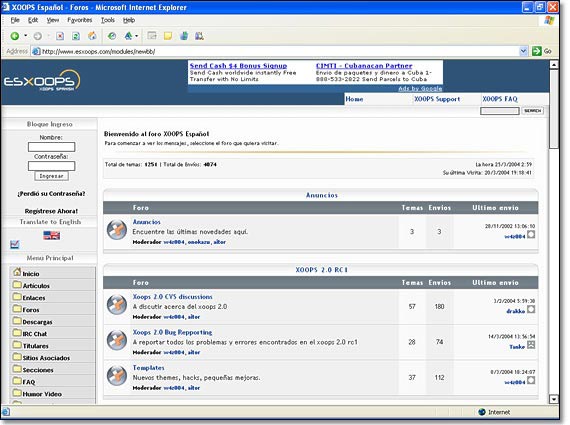Viewport: 570px width, 425px height.
Task: Stop page loading with the Stop icon
Action: pos(60,36)
